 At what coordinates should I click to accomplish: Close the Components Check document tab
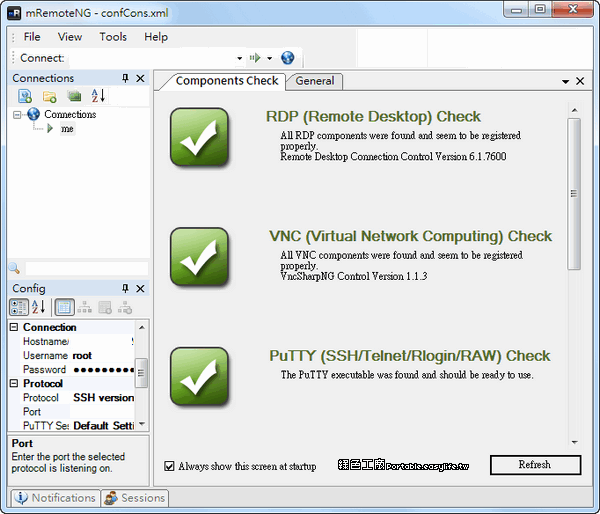[x=580, y=81]
